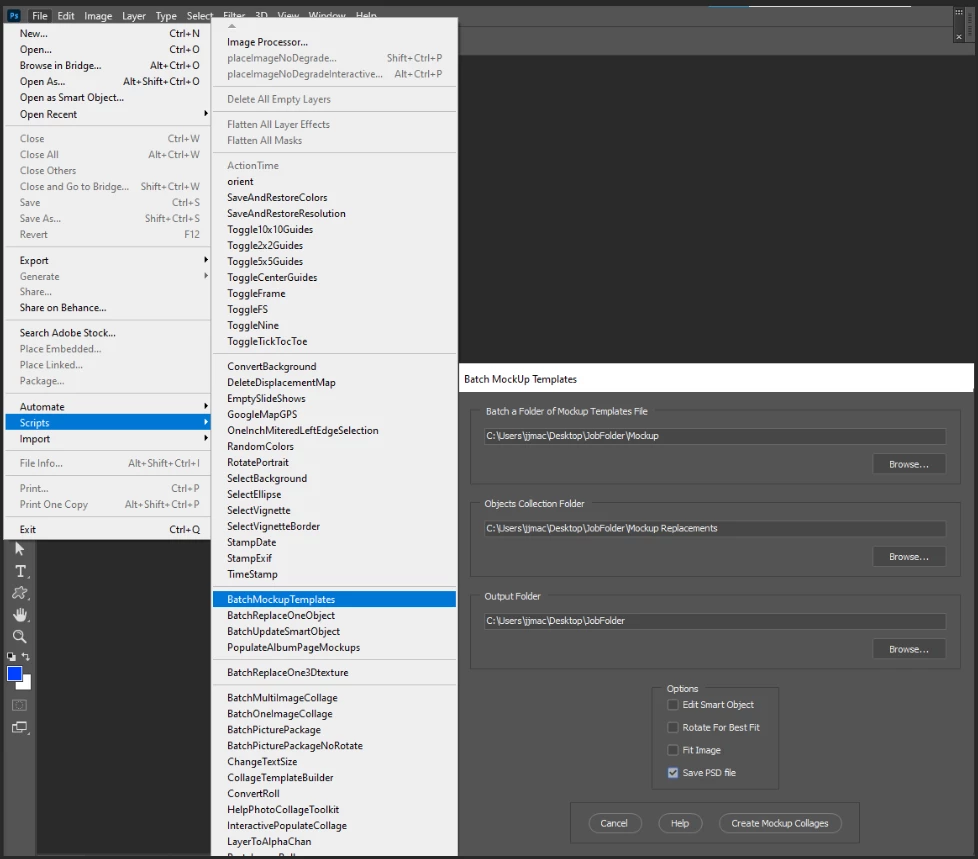Choose Exit from the File menu
The image size is (978, 859).
107,530
